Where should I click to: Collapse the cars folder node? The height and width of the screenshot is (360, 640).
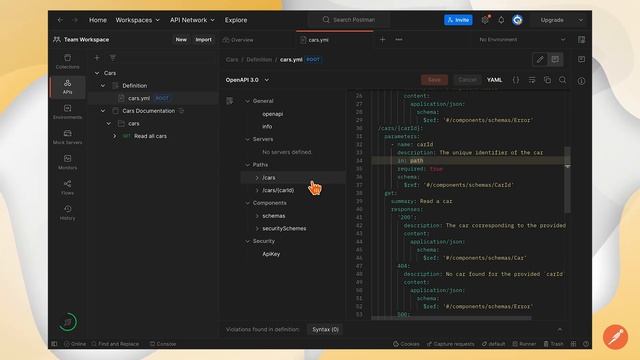pyautogui.click(x=109, y=124)
